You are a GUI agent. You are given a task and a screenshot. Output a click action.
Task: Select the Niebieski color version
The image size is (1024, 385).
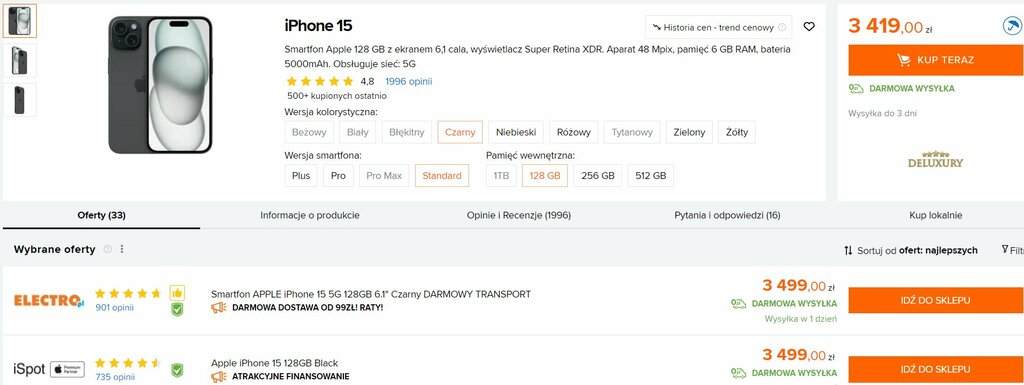516,132
